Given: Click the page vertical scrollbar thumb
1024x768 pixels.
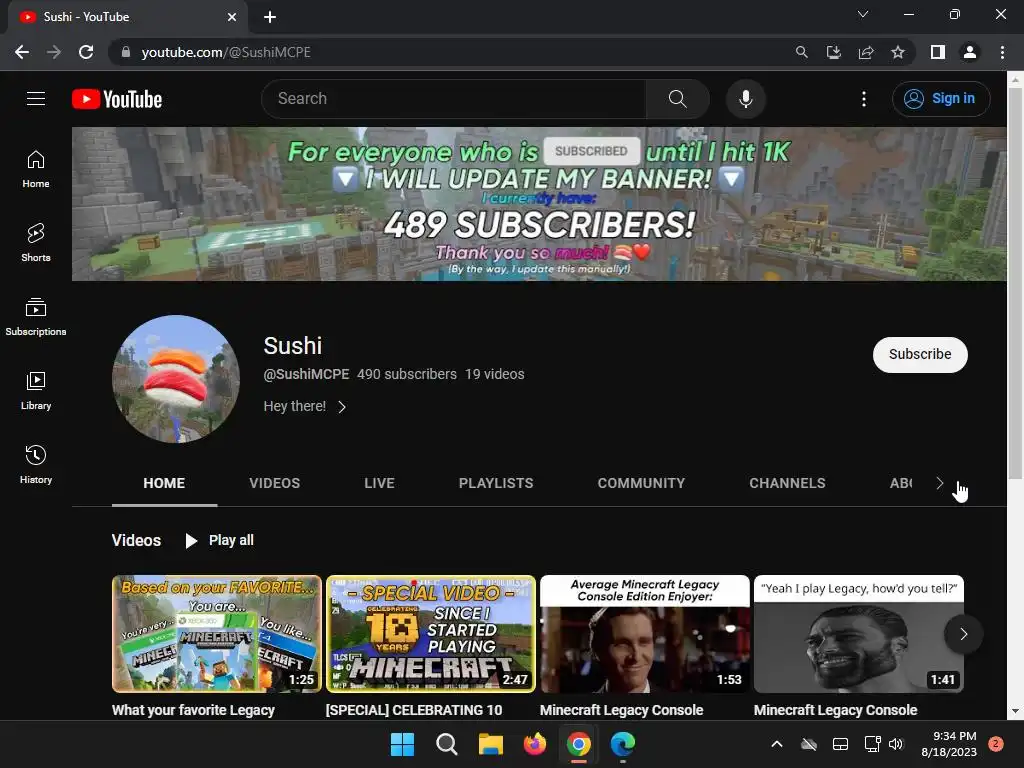Looking at the screenshot, I should (x=1015, y=284).
